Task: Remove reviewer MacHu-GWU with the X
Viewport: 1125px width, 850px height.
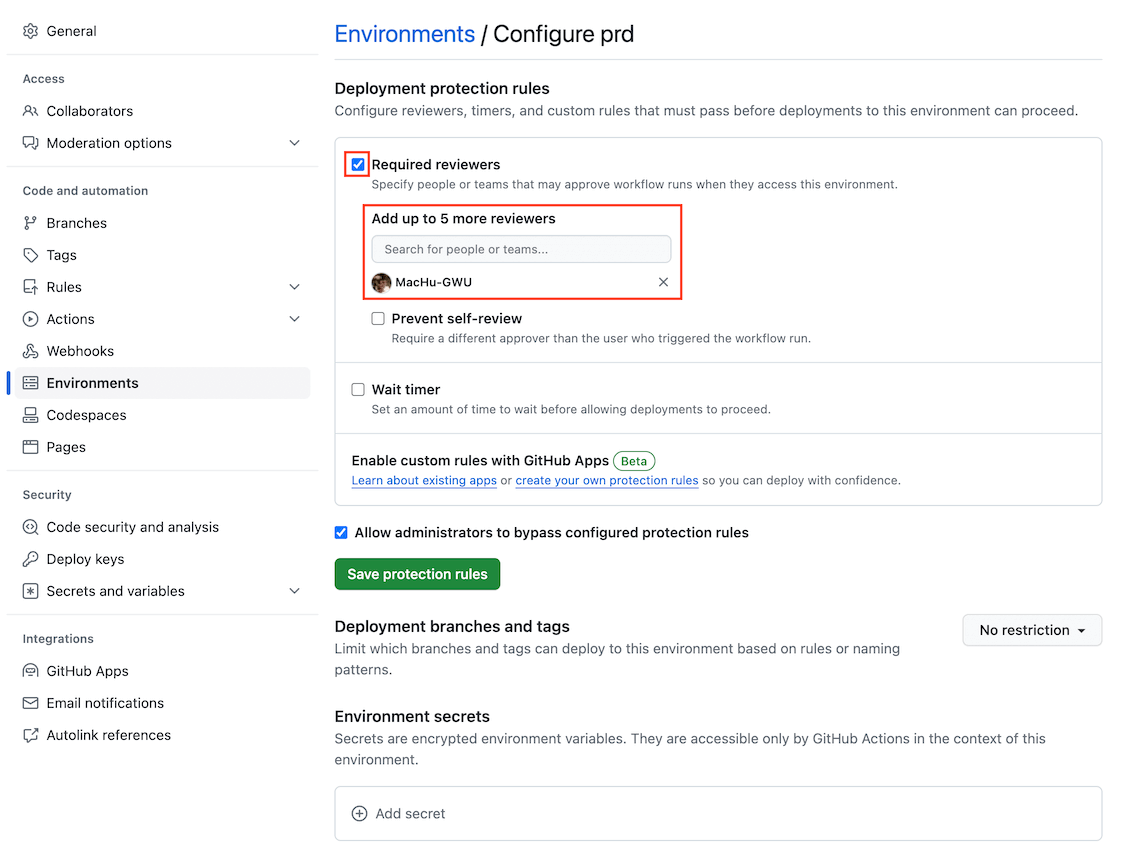Action: (x=663, y=282)
